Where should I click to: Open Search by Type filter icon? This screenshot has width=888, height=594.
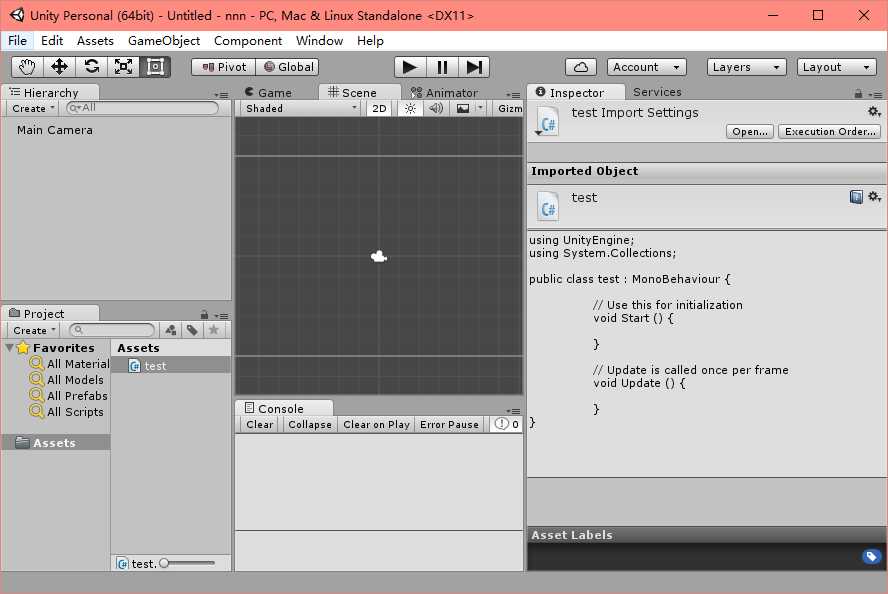pyautogui.click(x=170, y=330)
